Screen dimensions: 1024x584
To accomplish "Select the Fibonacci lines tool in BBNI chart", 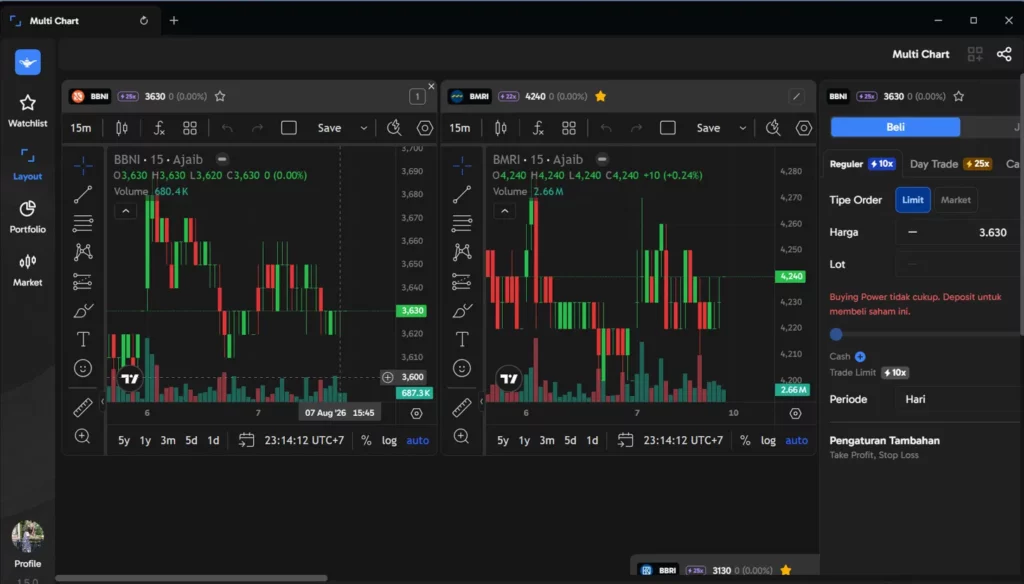I will point(83,223).
